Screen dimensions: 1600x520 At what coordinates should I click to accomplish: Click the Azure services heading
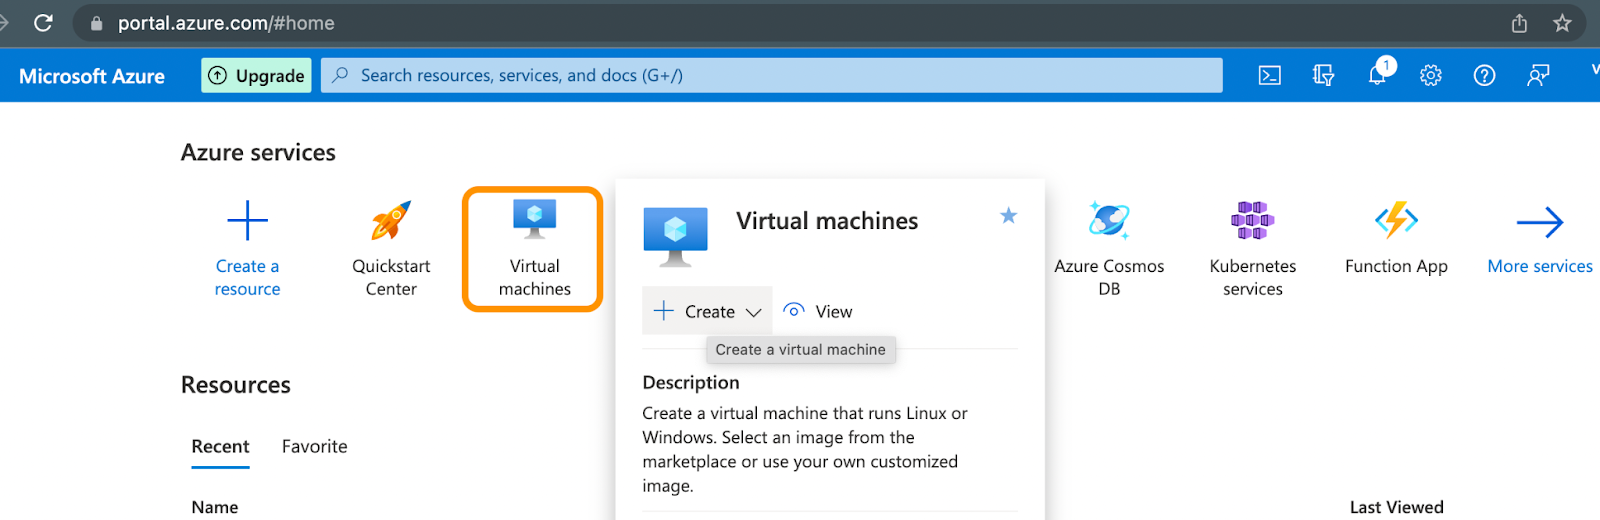[258, 152]
